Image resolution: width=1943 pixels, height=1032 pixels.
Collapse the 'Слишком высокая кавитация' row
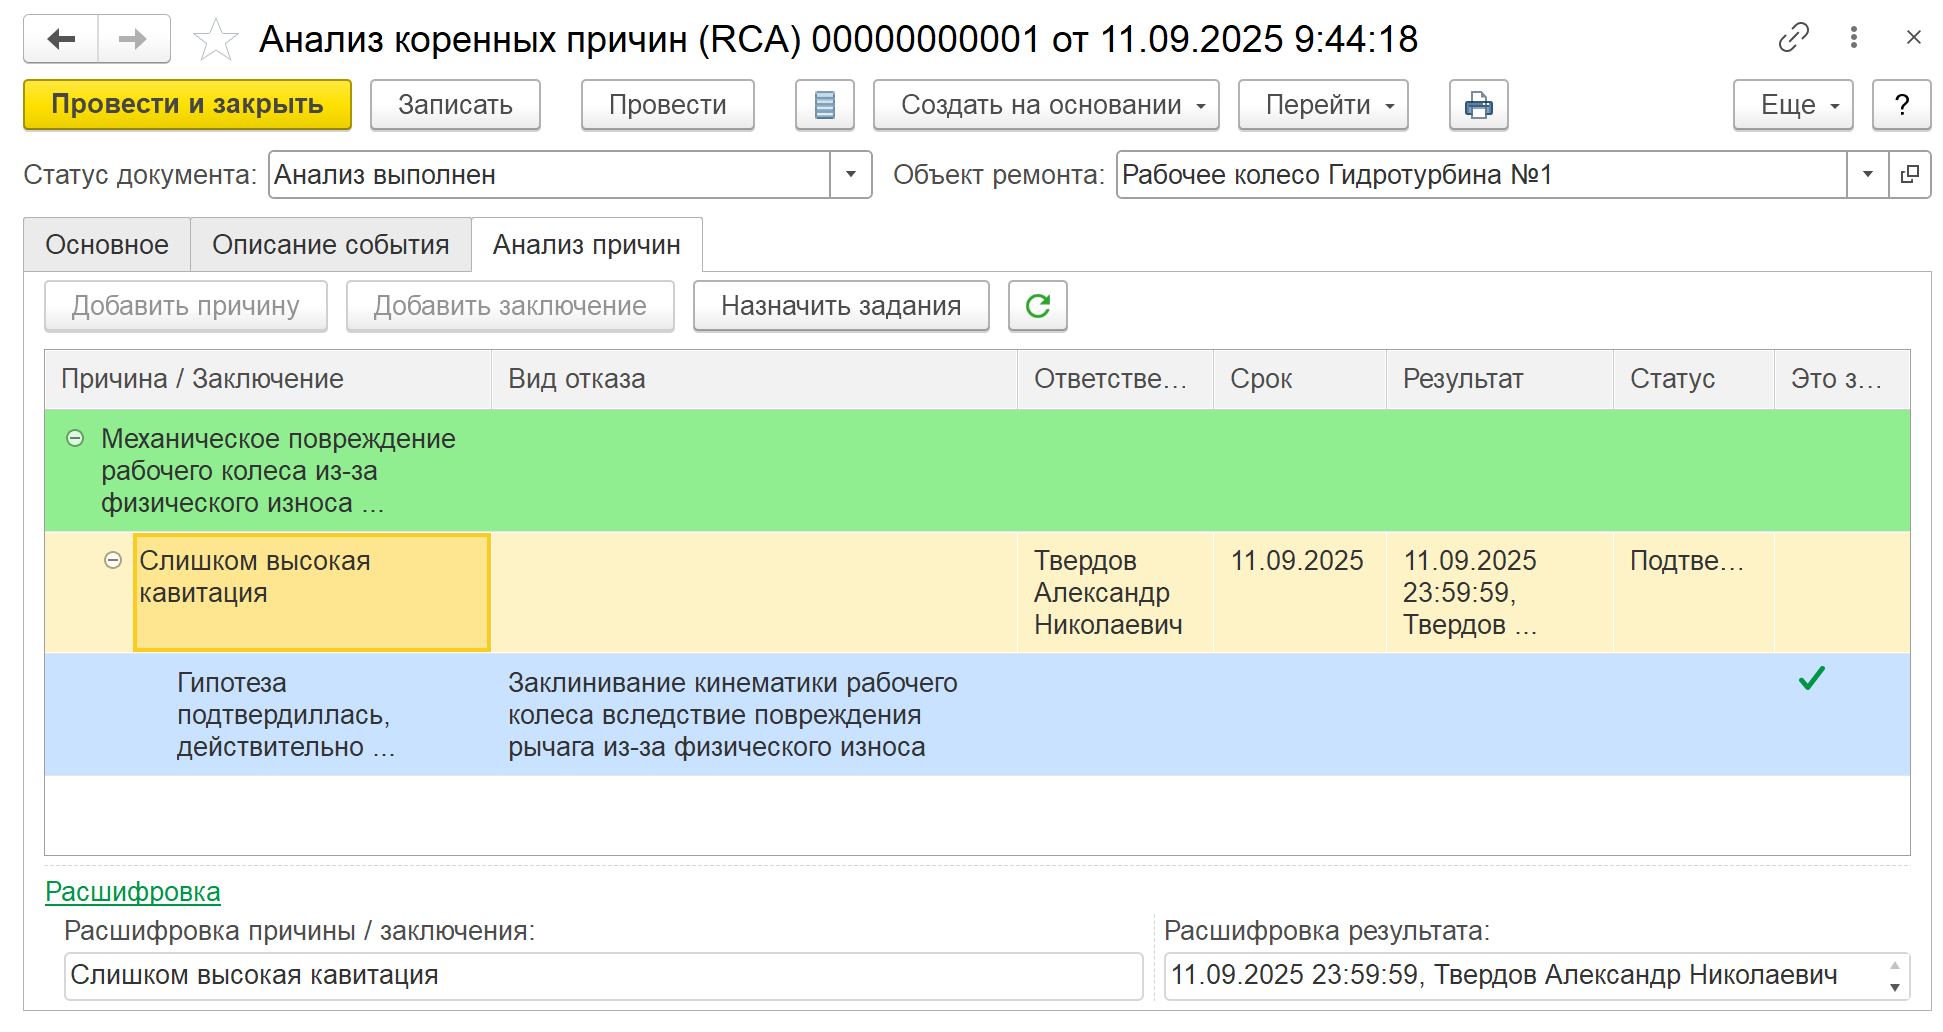(113, 560)
